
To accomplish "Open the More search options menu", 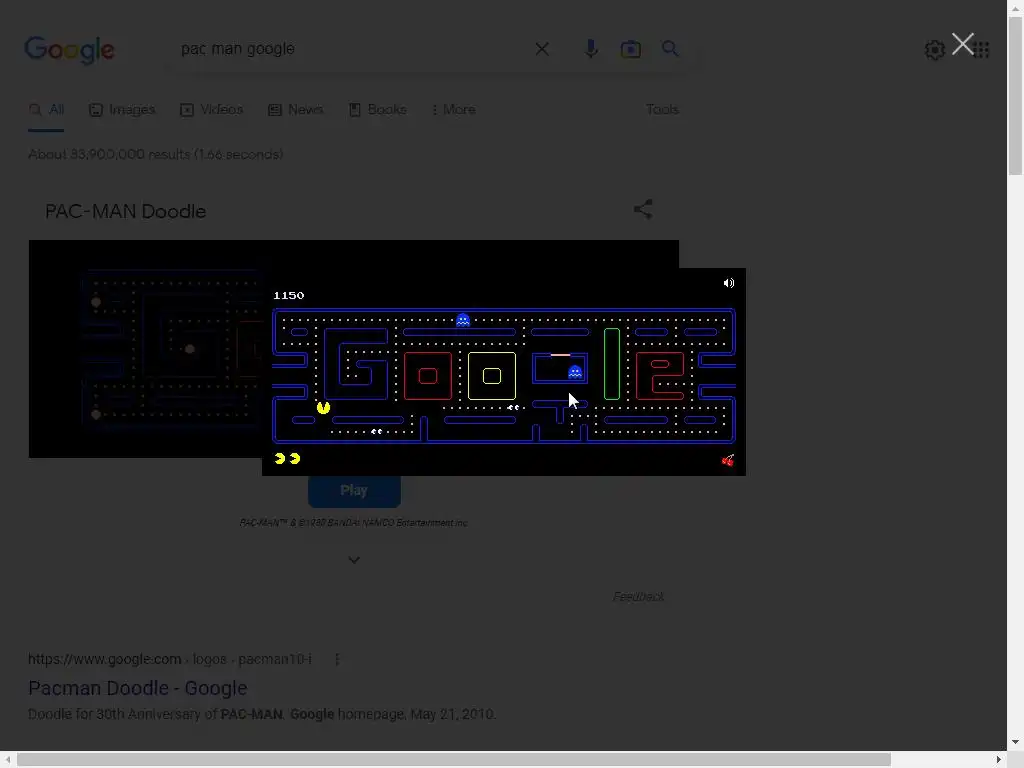I will point(454,110).
